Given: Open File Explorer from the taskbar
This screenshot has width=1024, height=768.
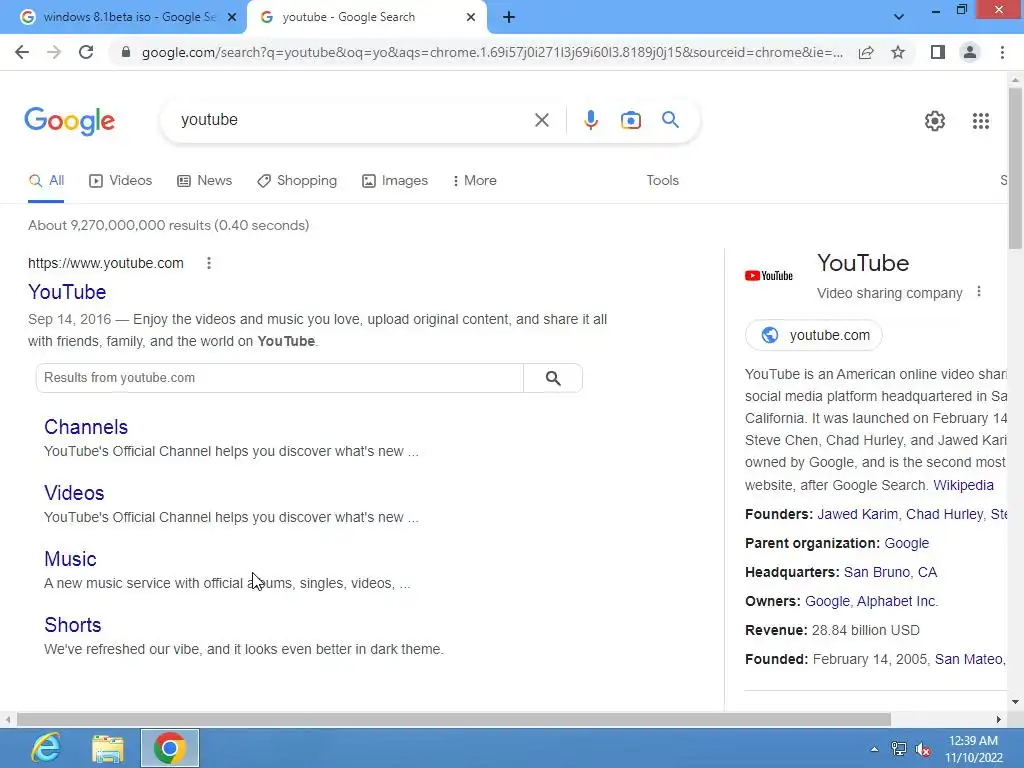Looking at the screenshot, I should 108,748.
